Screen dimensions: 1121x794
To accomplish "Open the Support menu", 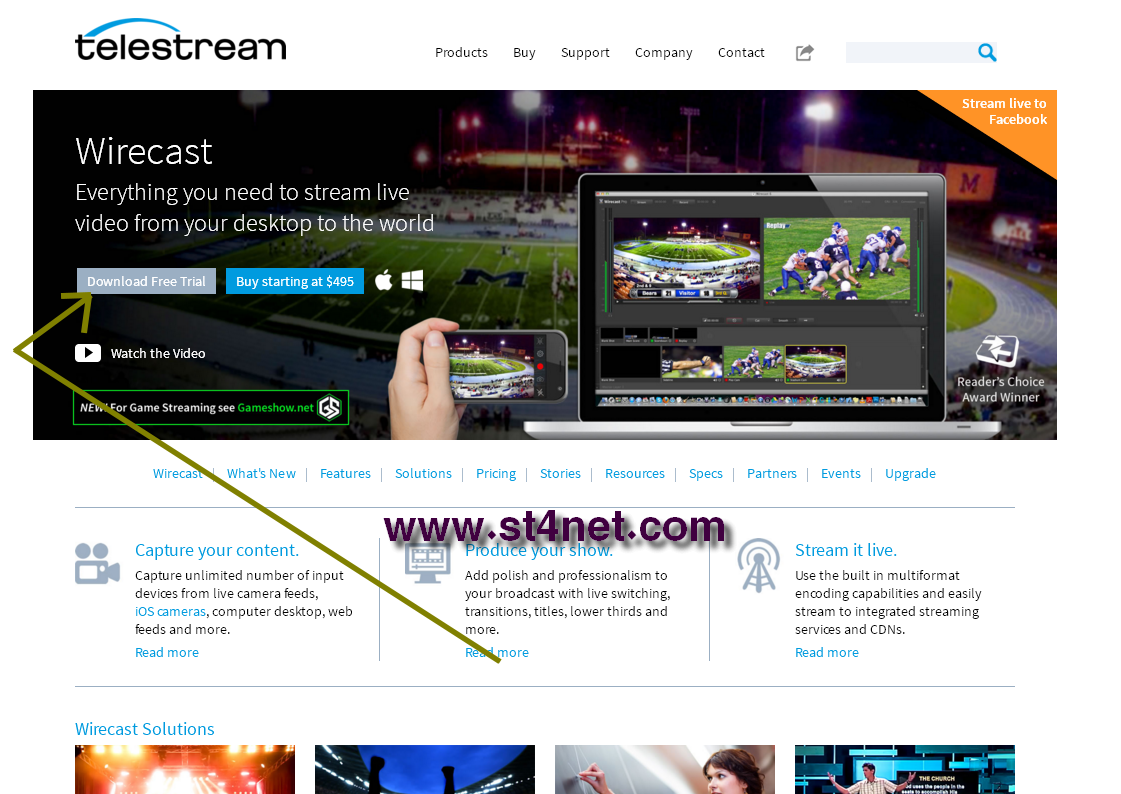I will pyautogui.click(x=585, y=52).
